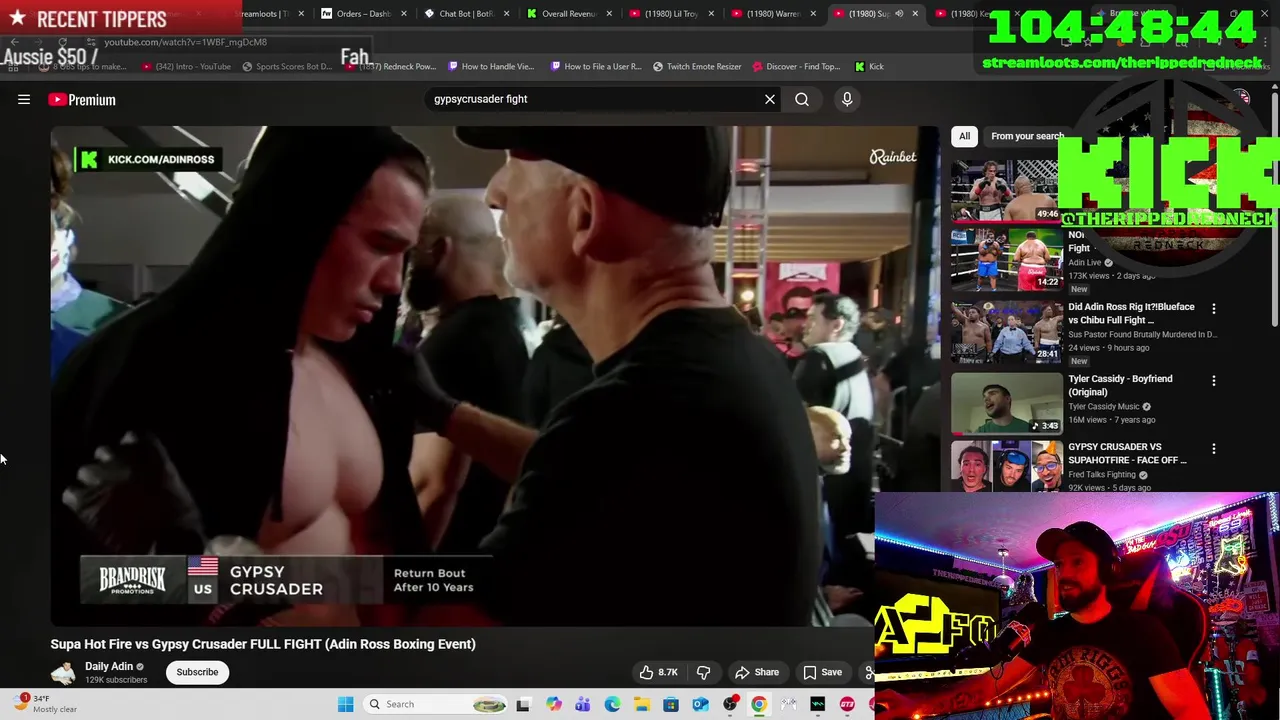Open Microsoft Teams from the taskbar

tap(582, 704)
